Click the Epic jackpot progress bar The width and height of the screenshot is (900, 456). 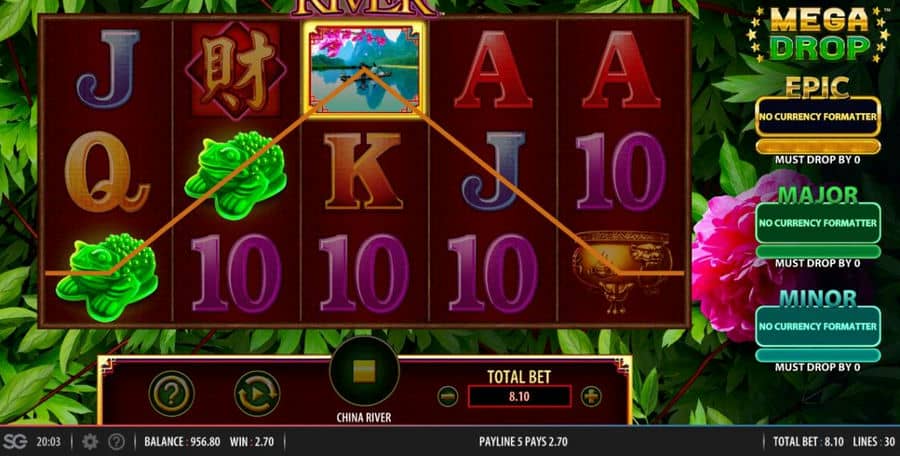click(818, 146)
